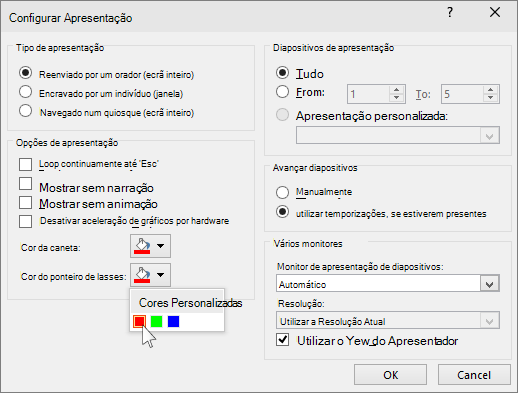
Task: Click the help question mark icon
Action: click(450, 13)
